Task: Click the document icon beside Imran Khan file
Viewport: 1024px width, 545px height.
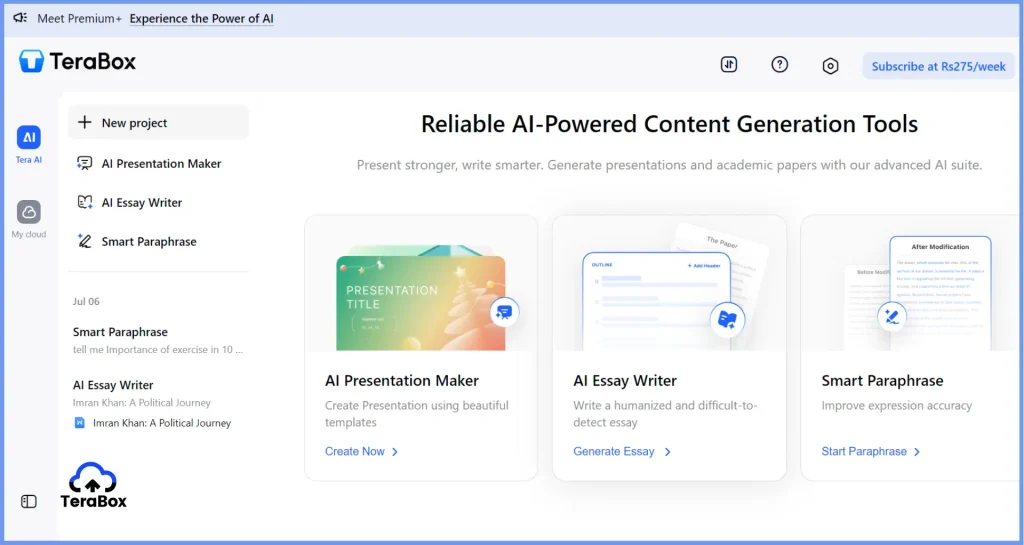Action: pyautogui.click(x=80, y=423)
